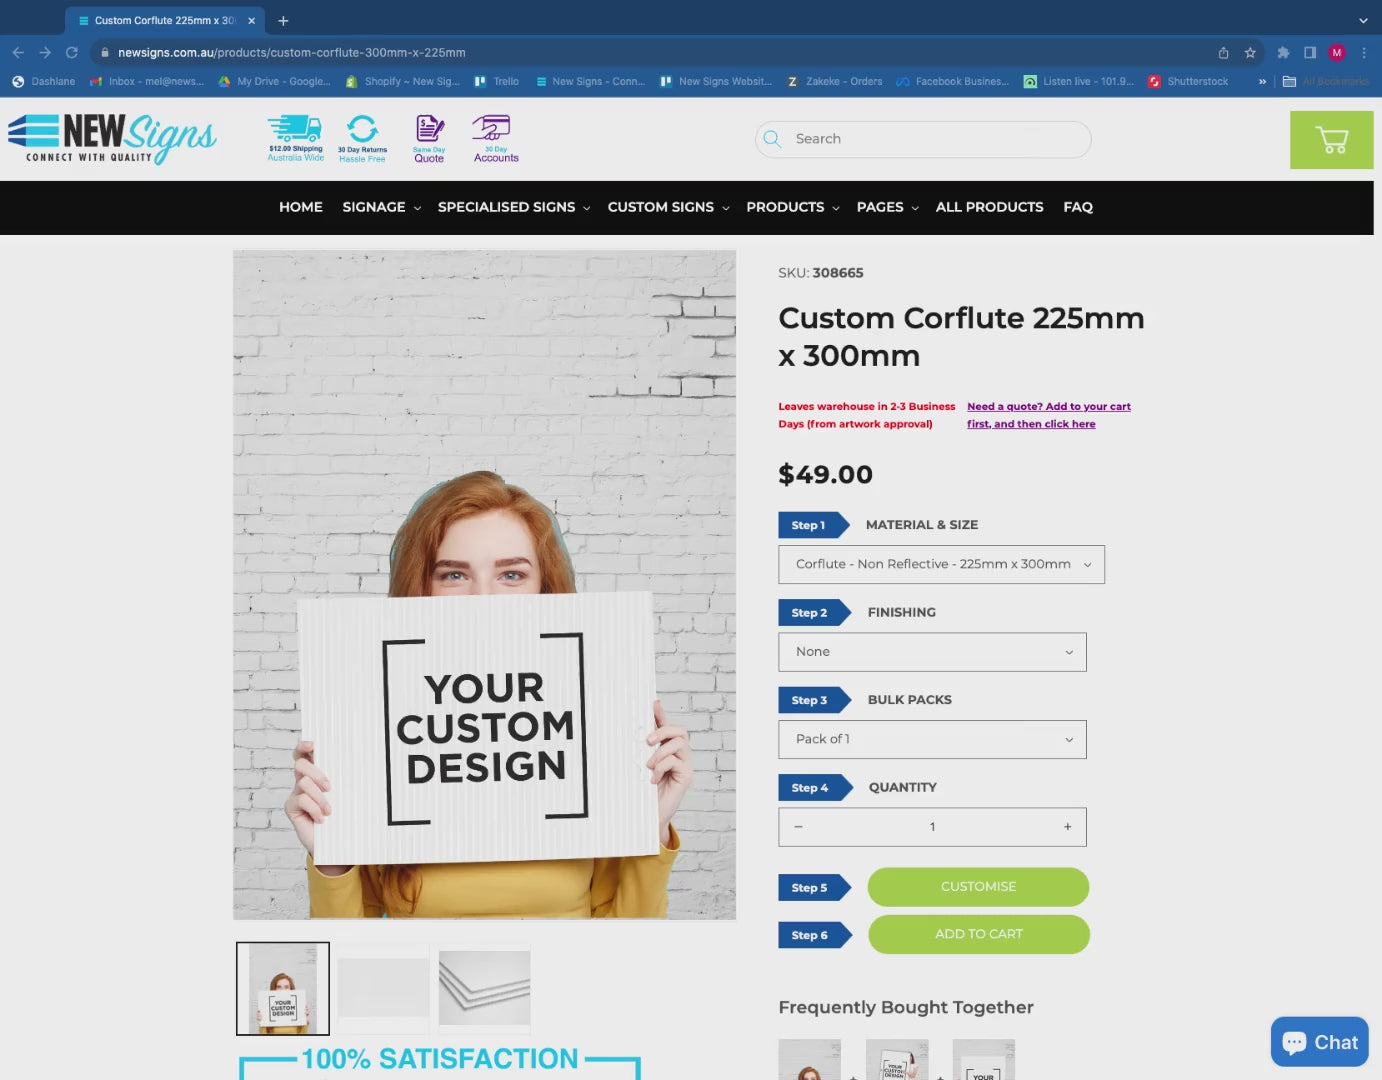Click the search magnifier icon
This screenshot has width=1382, height=1080.
pos(772,139)
